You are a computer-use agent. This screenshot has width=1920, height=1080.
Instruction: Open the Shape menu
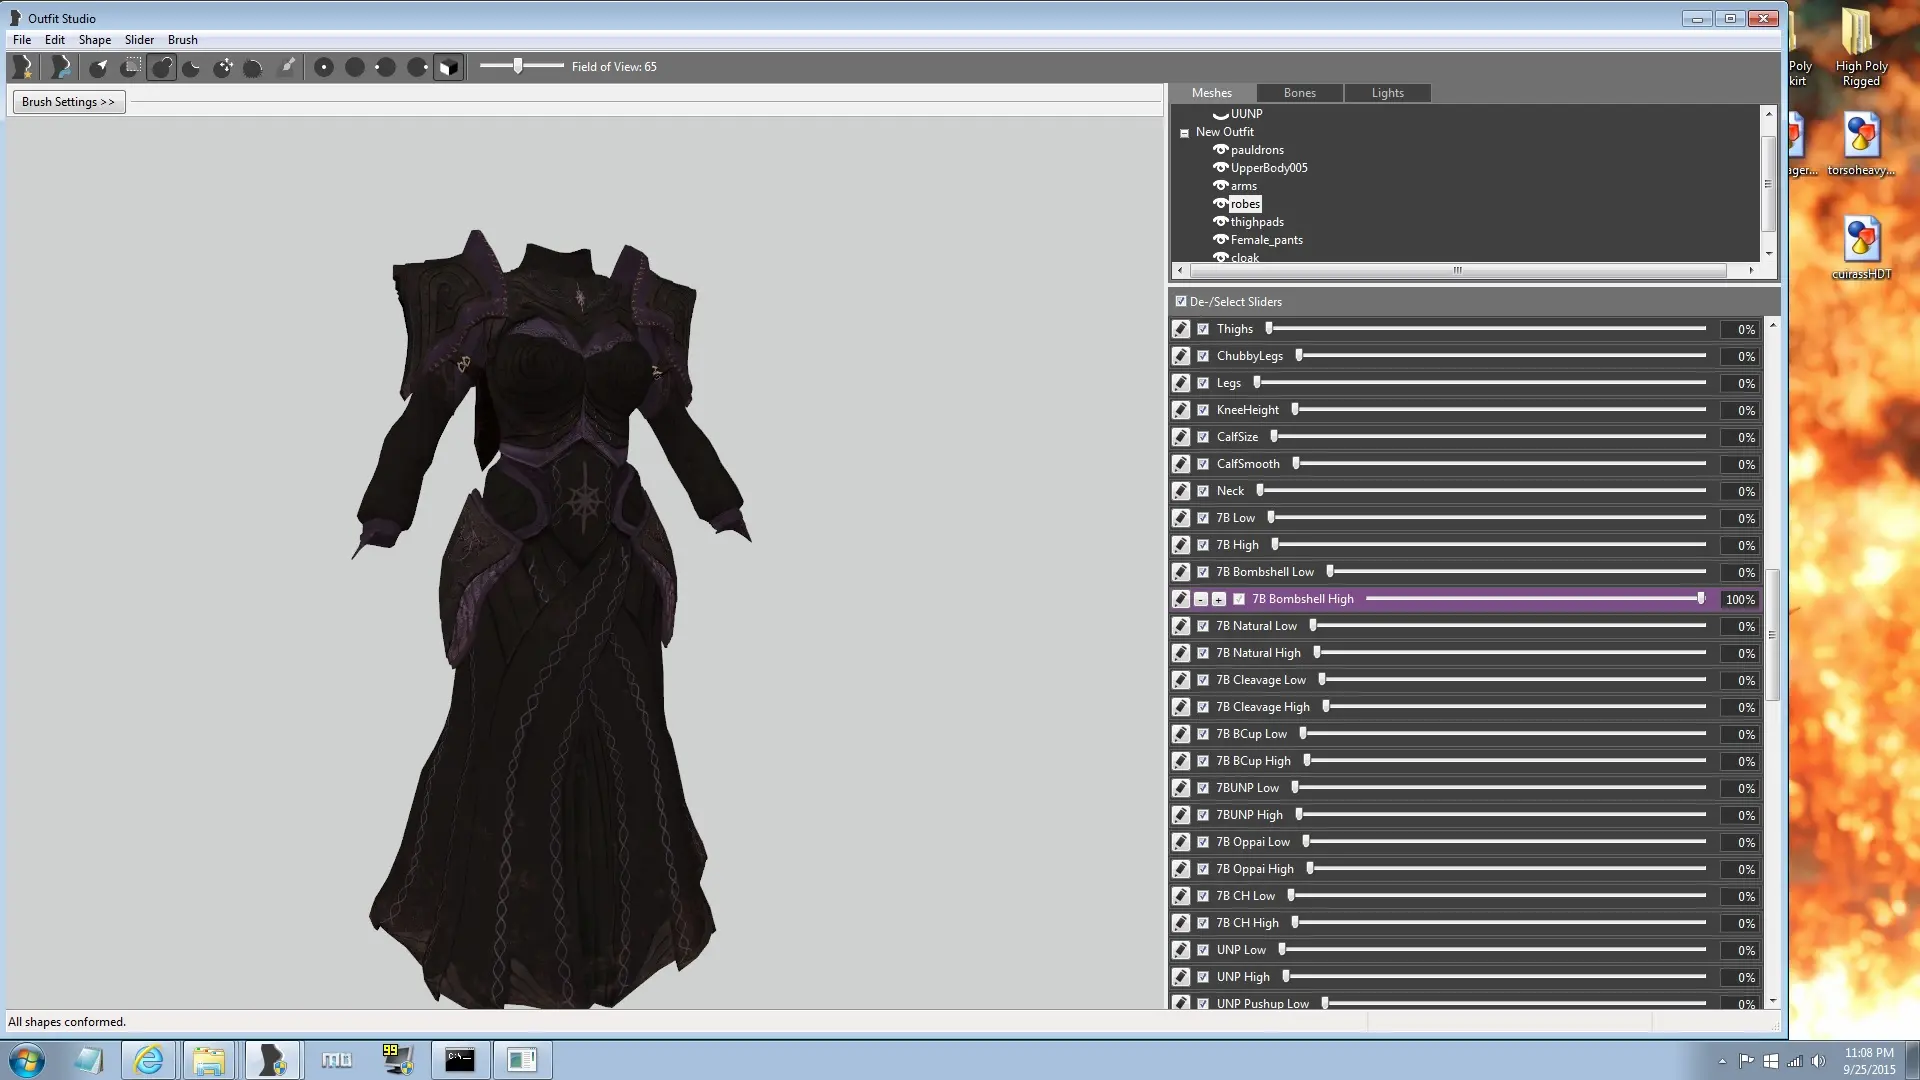coord(94,38)
